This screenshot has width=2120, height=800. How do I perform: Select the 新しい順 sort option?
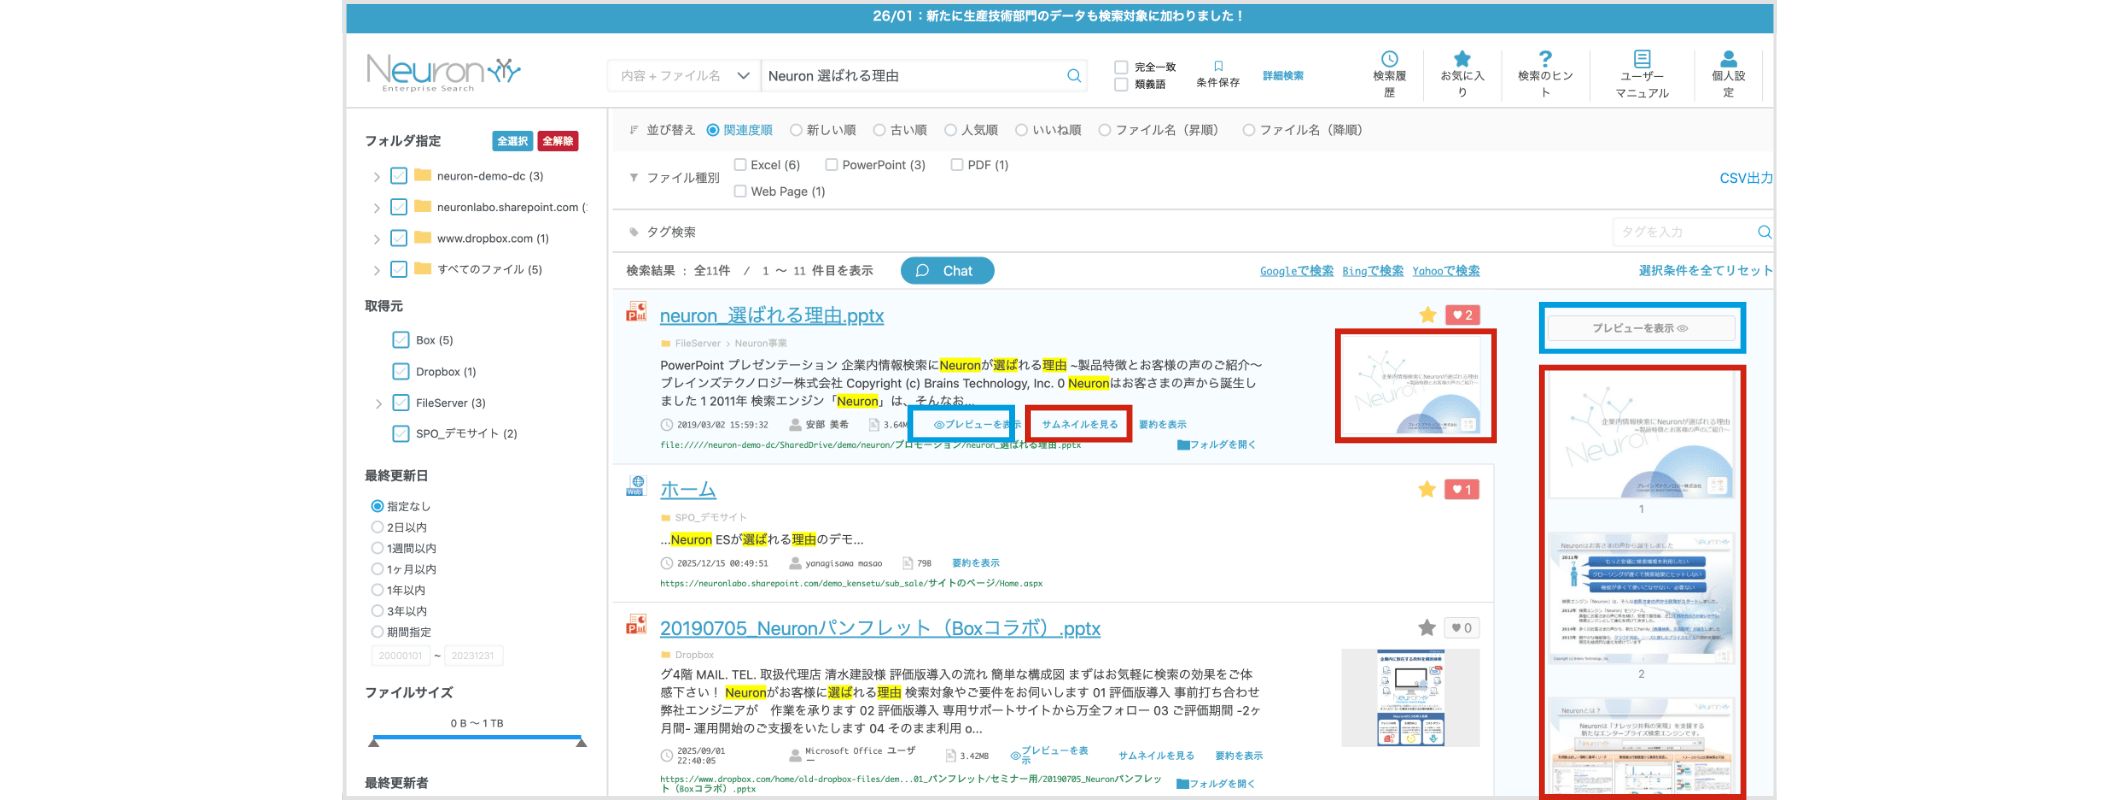point(796,130)
